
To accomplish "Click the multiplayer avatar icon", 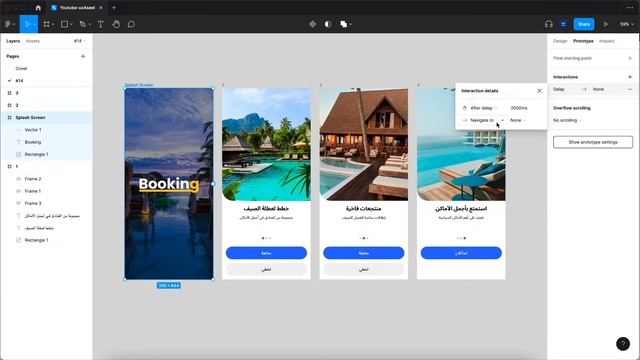I will [563, 24].
